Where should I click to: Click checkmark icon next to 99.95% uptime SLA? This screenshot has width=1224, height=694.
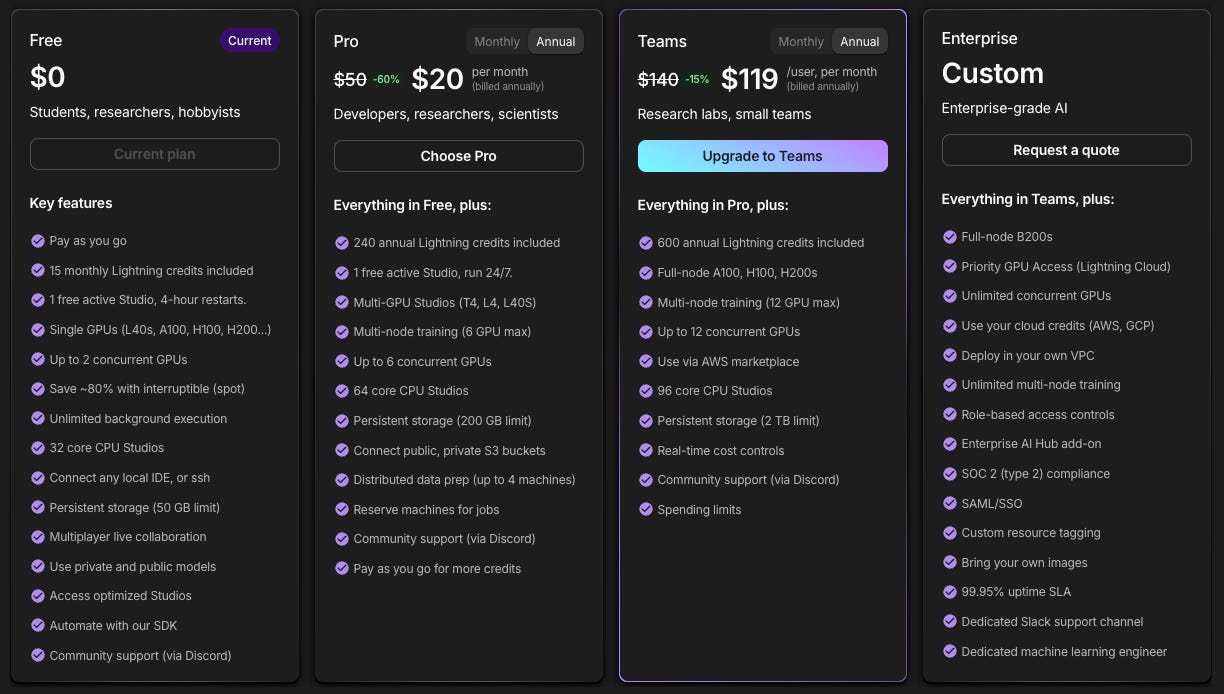[950, 592]
